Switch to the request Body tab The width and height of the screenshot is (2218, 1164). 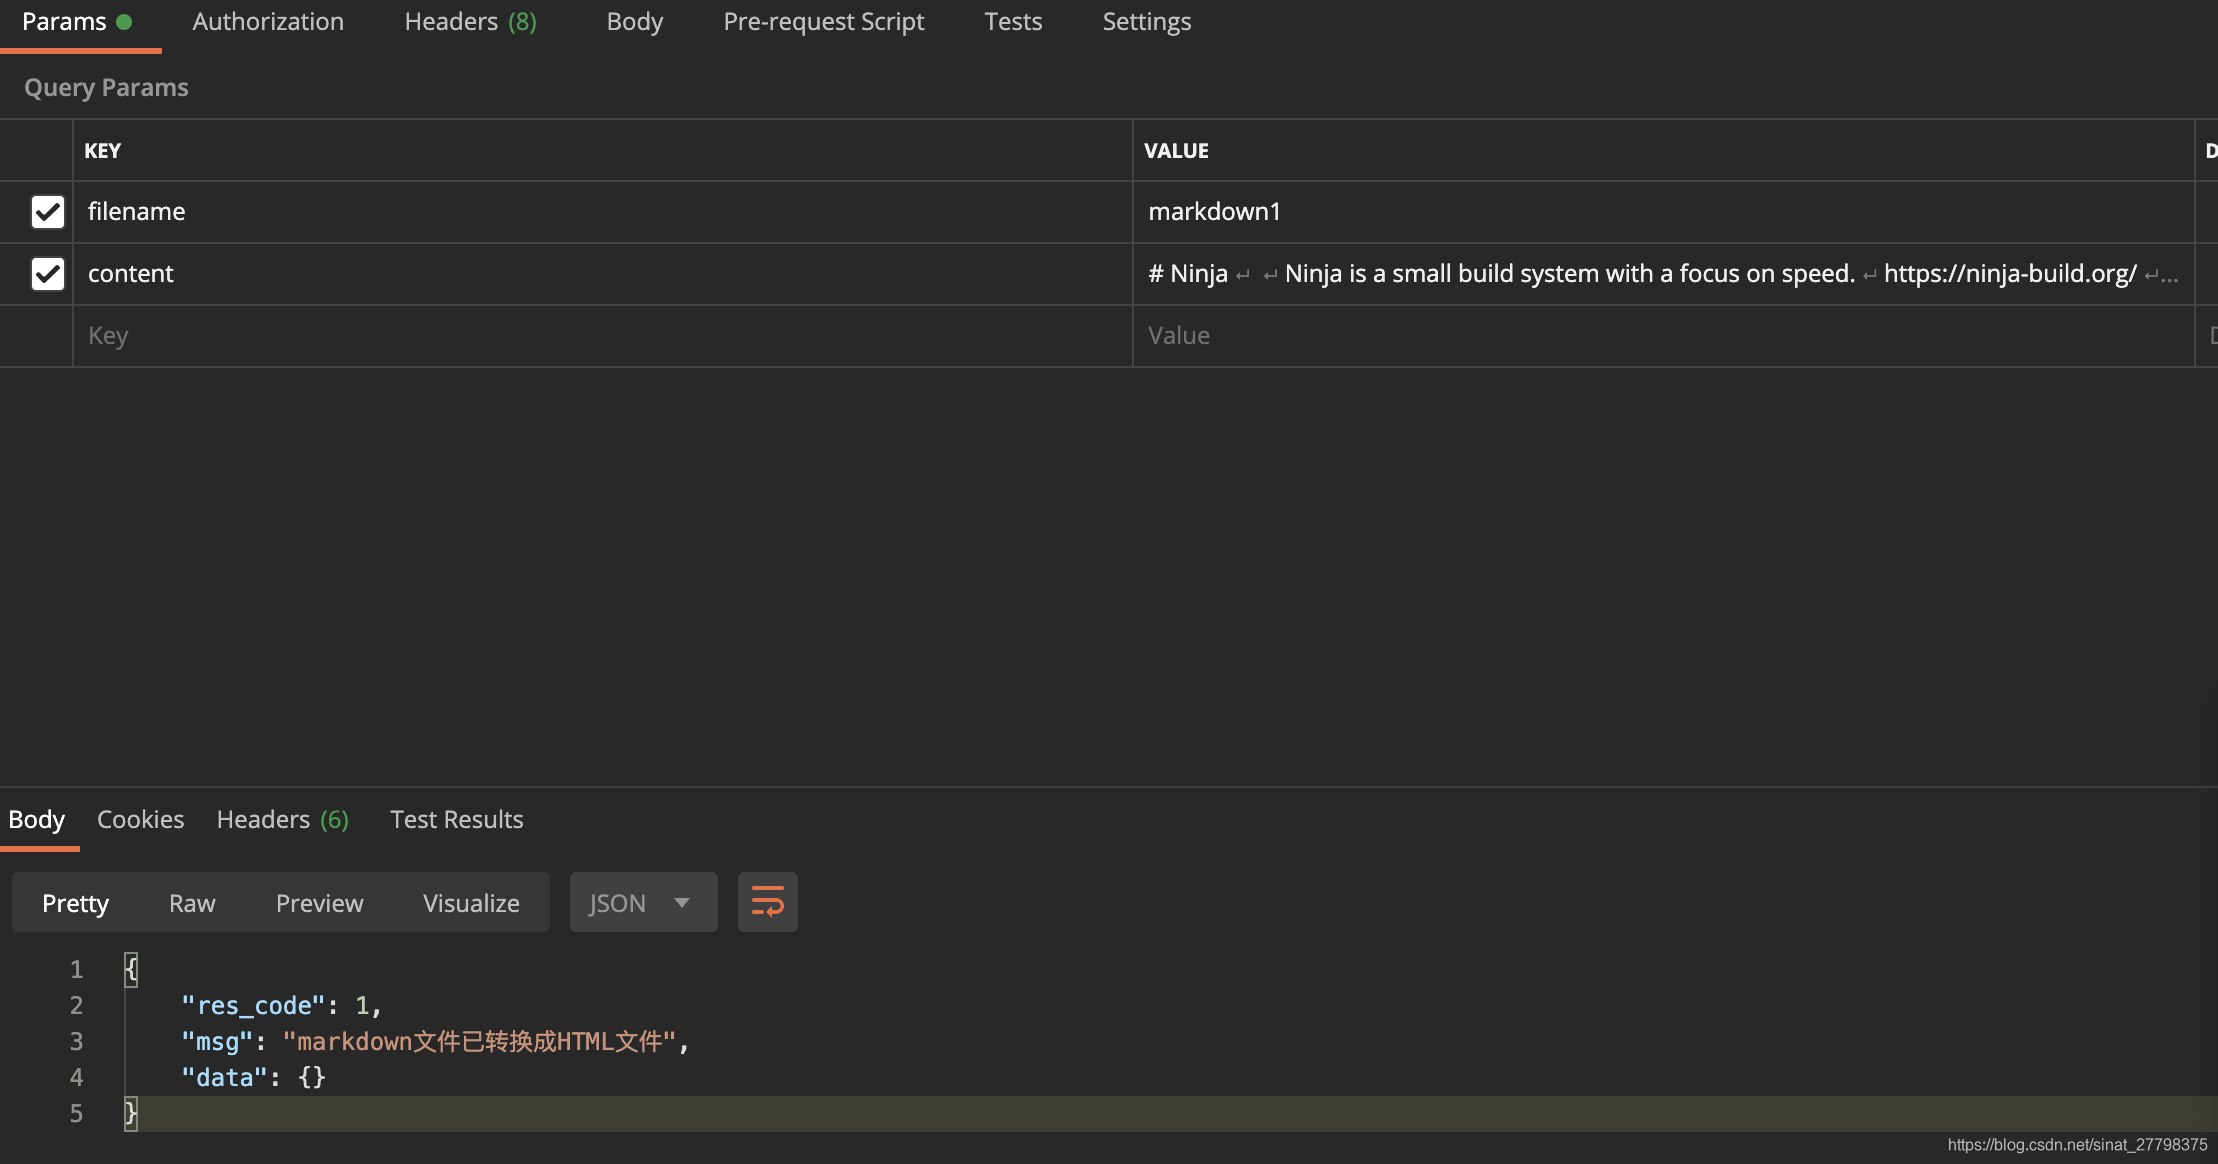(634, 22)
